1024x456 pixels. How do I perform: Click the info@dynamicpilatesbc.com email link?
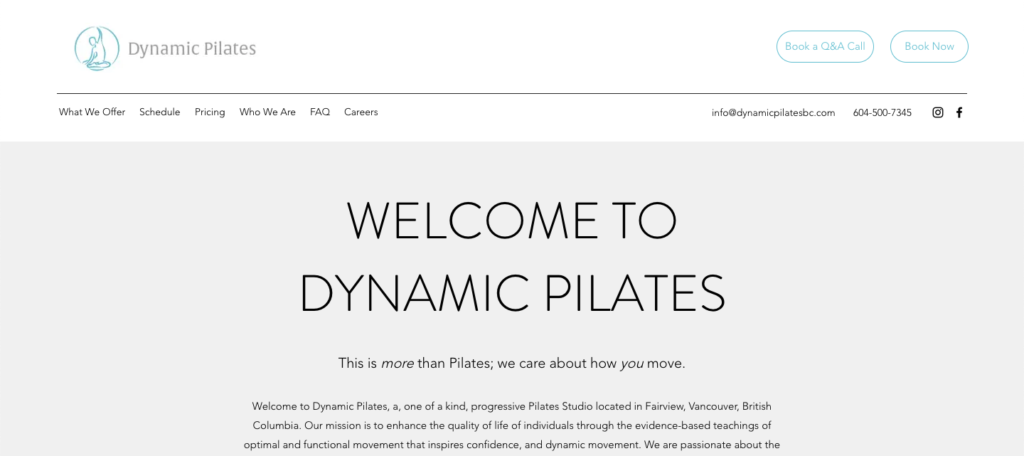(x=773, y=112)
